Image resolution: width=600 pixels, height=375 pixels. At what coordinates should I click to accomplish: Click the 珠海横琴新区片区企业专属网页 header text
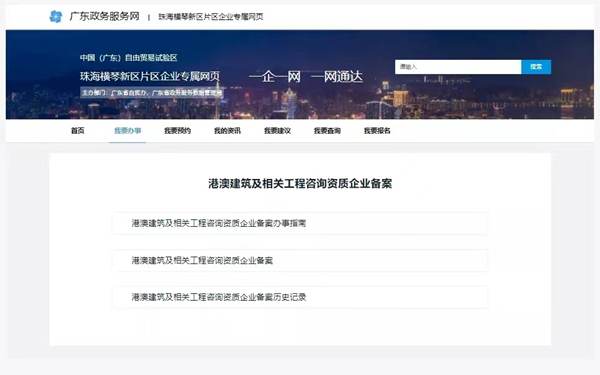click(211, 17)
